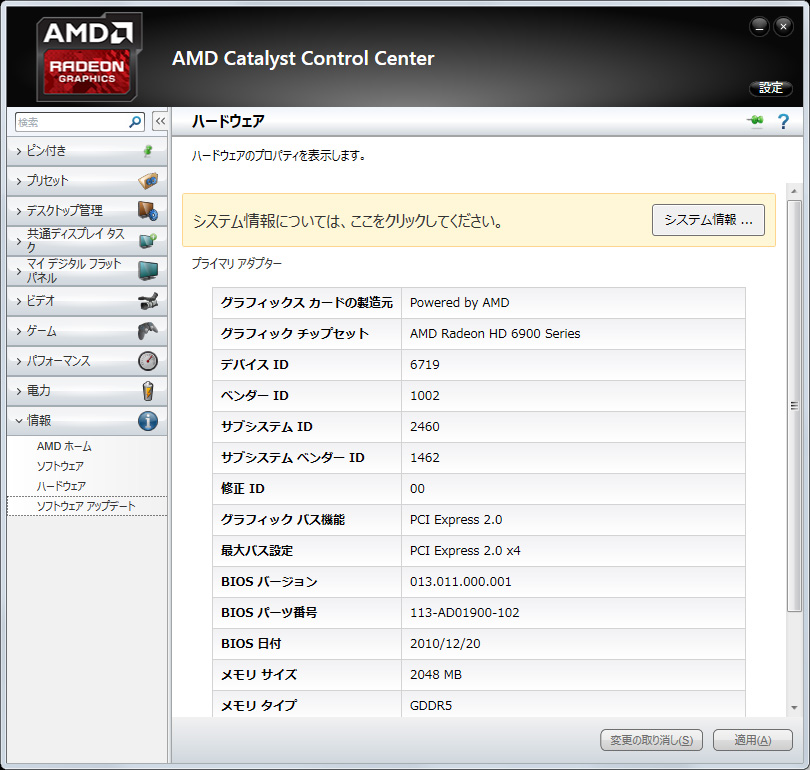Open the 設定 settings button
This screenshot has height=770, width=810.
pos(771,88)
